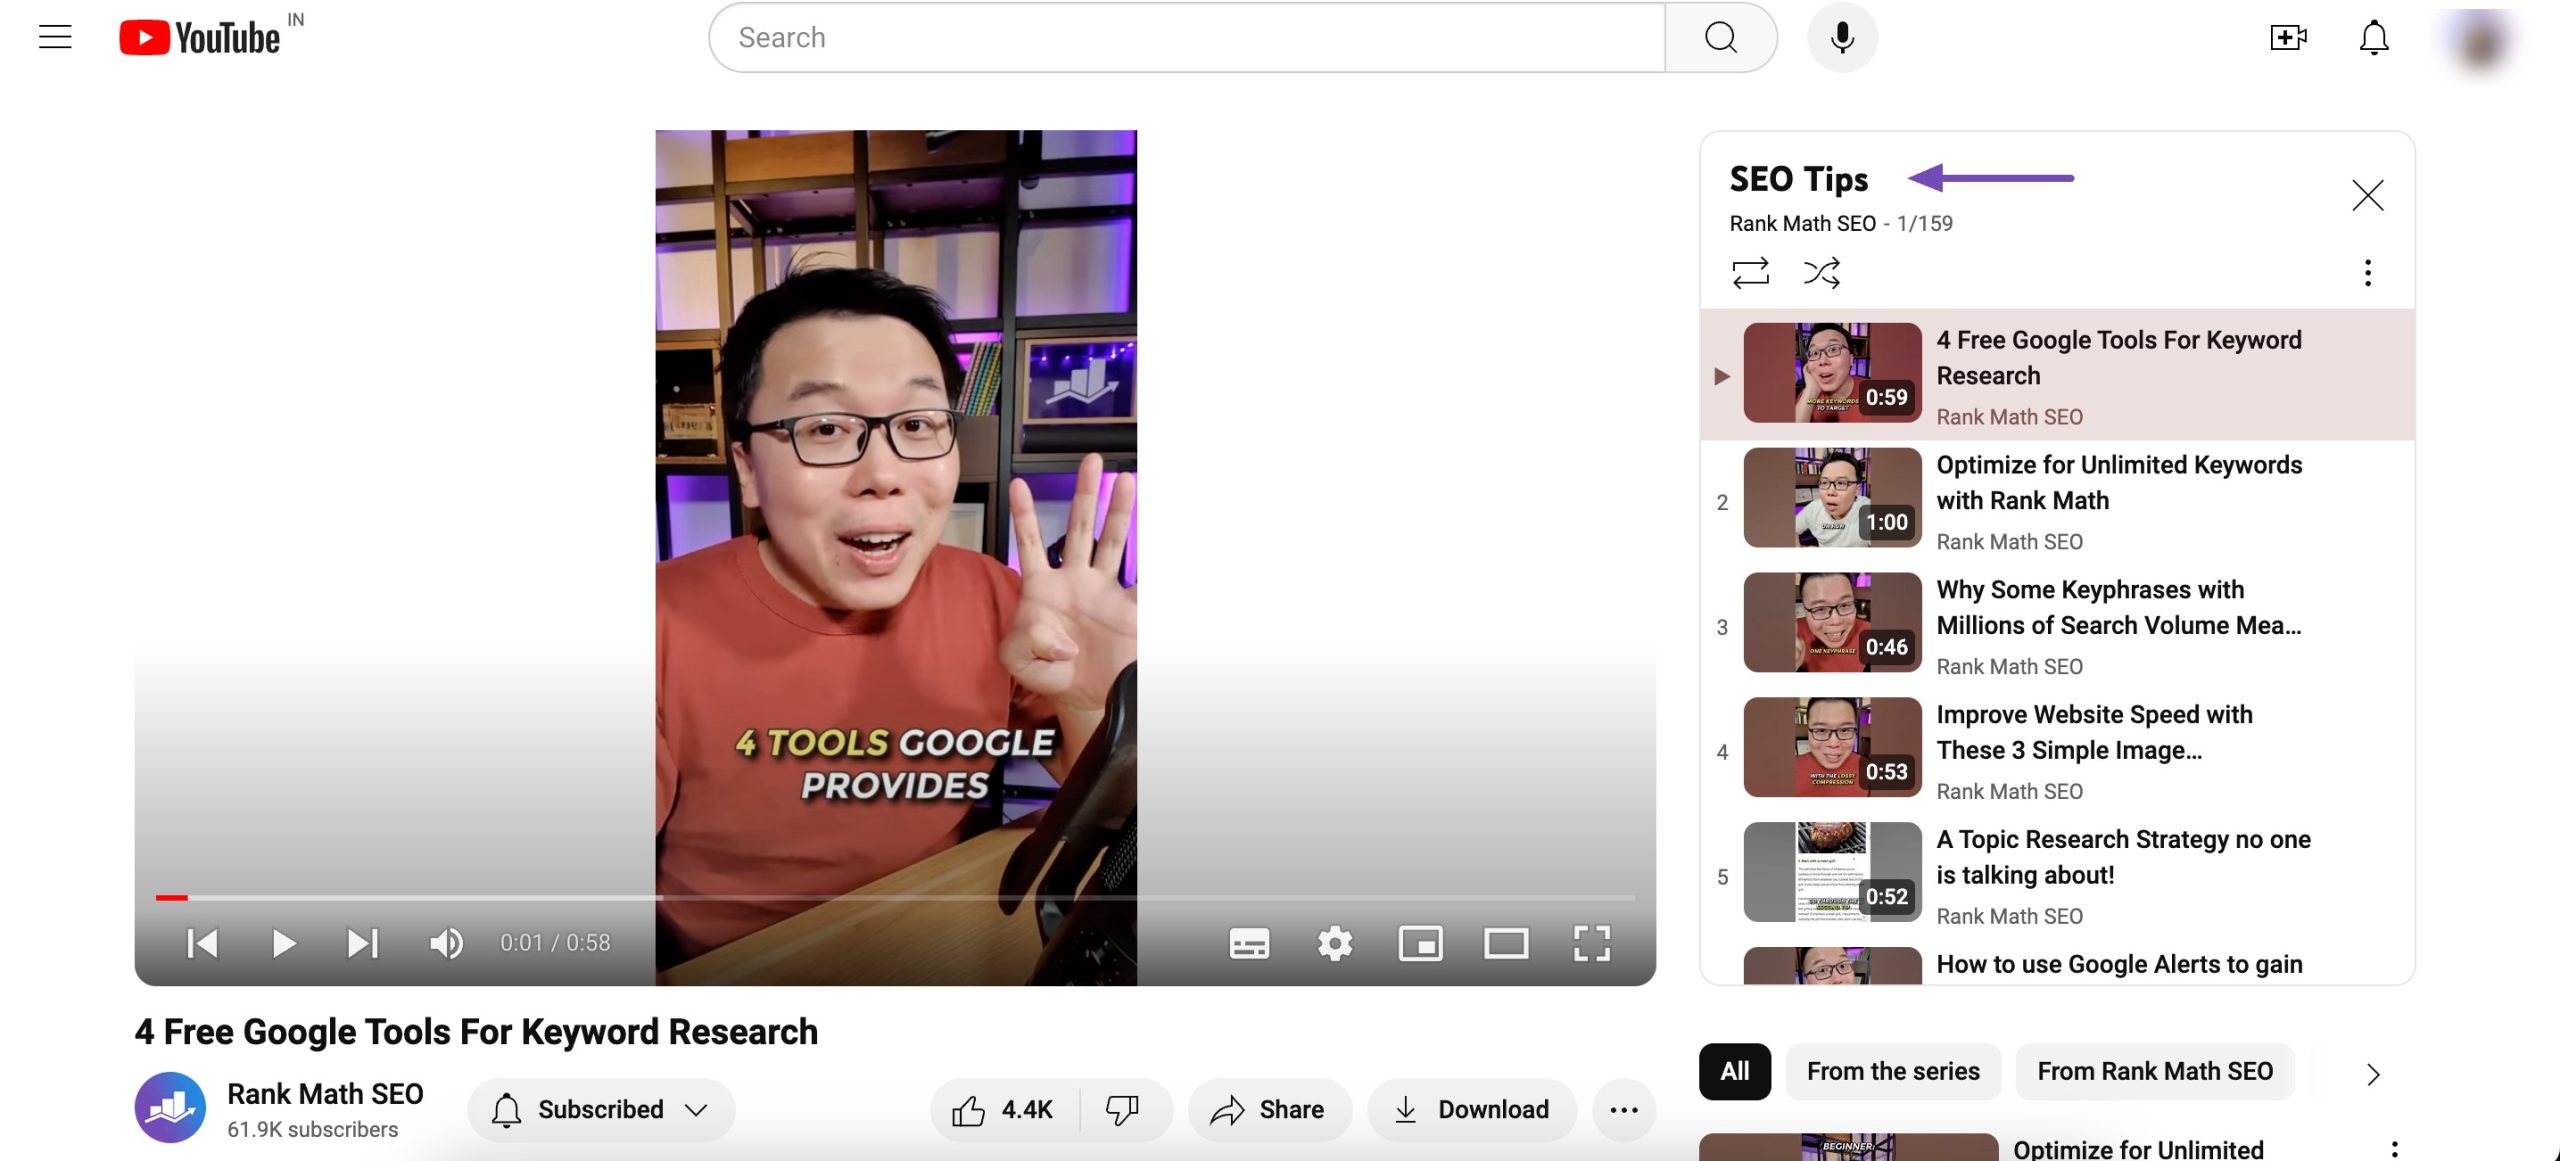Play the video
This screenshot has height=1161, width=2560.
284,942
